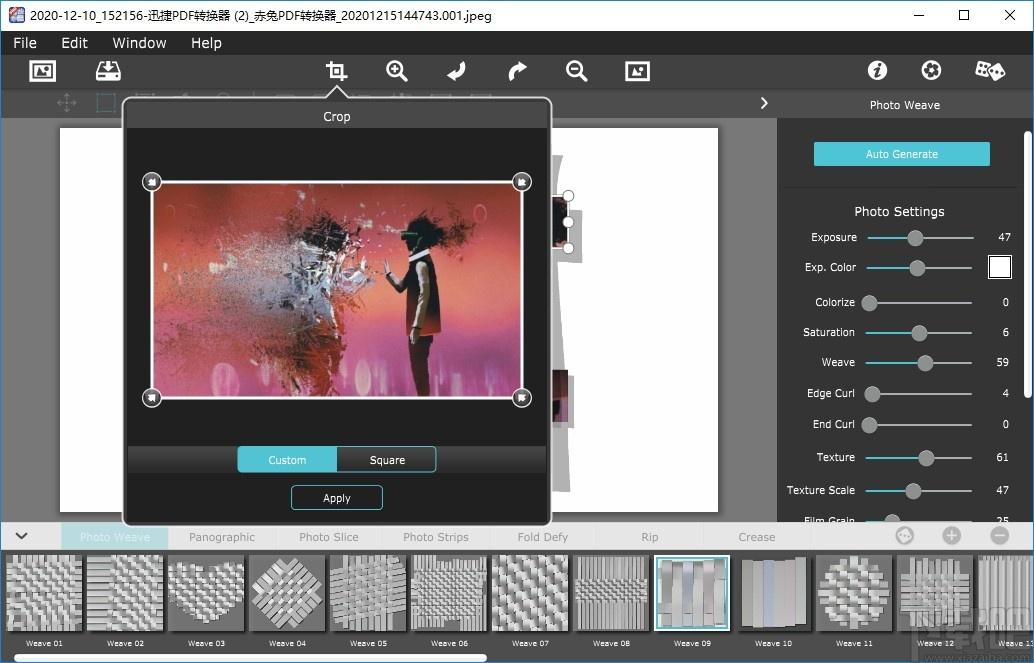
Task: Click the fit image to window icon
Action: pyautogui.click(x=637, y=71)
